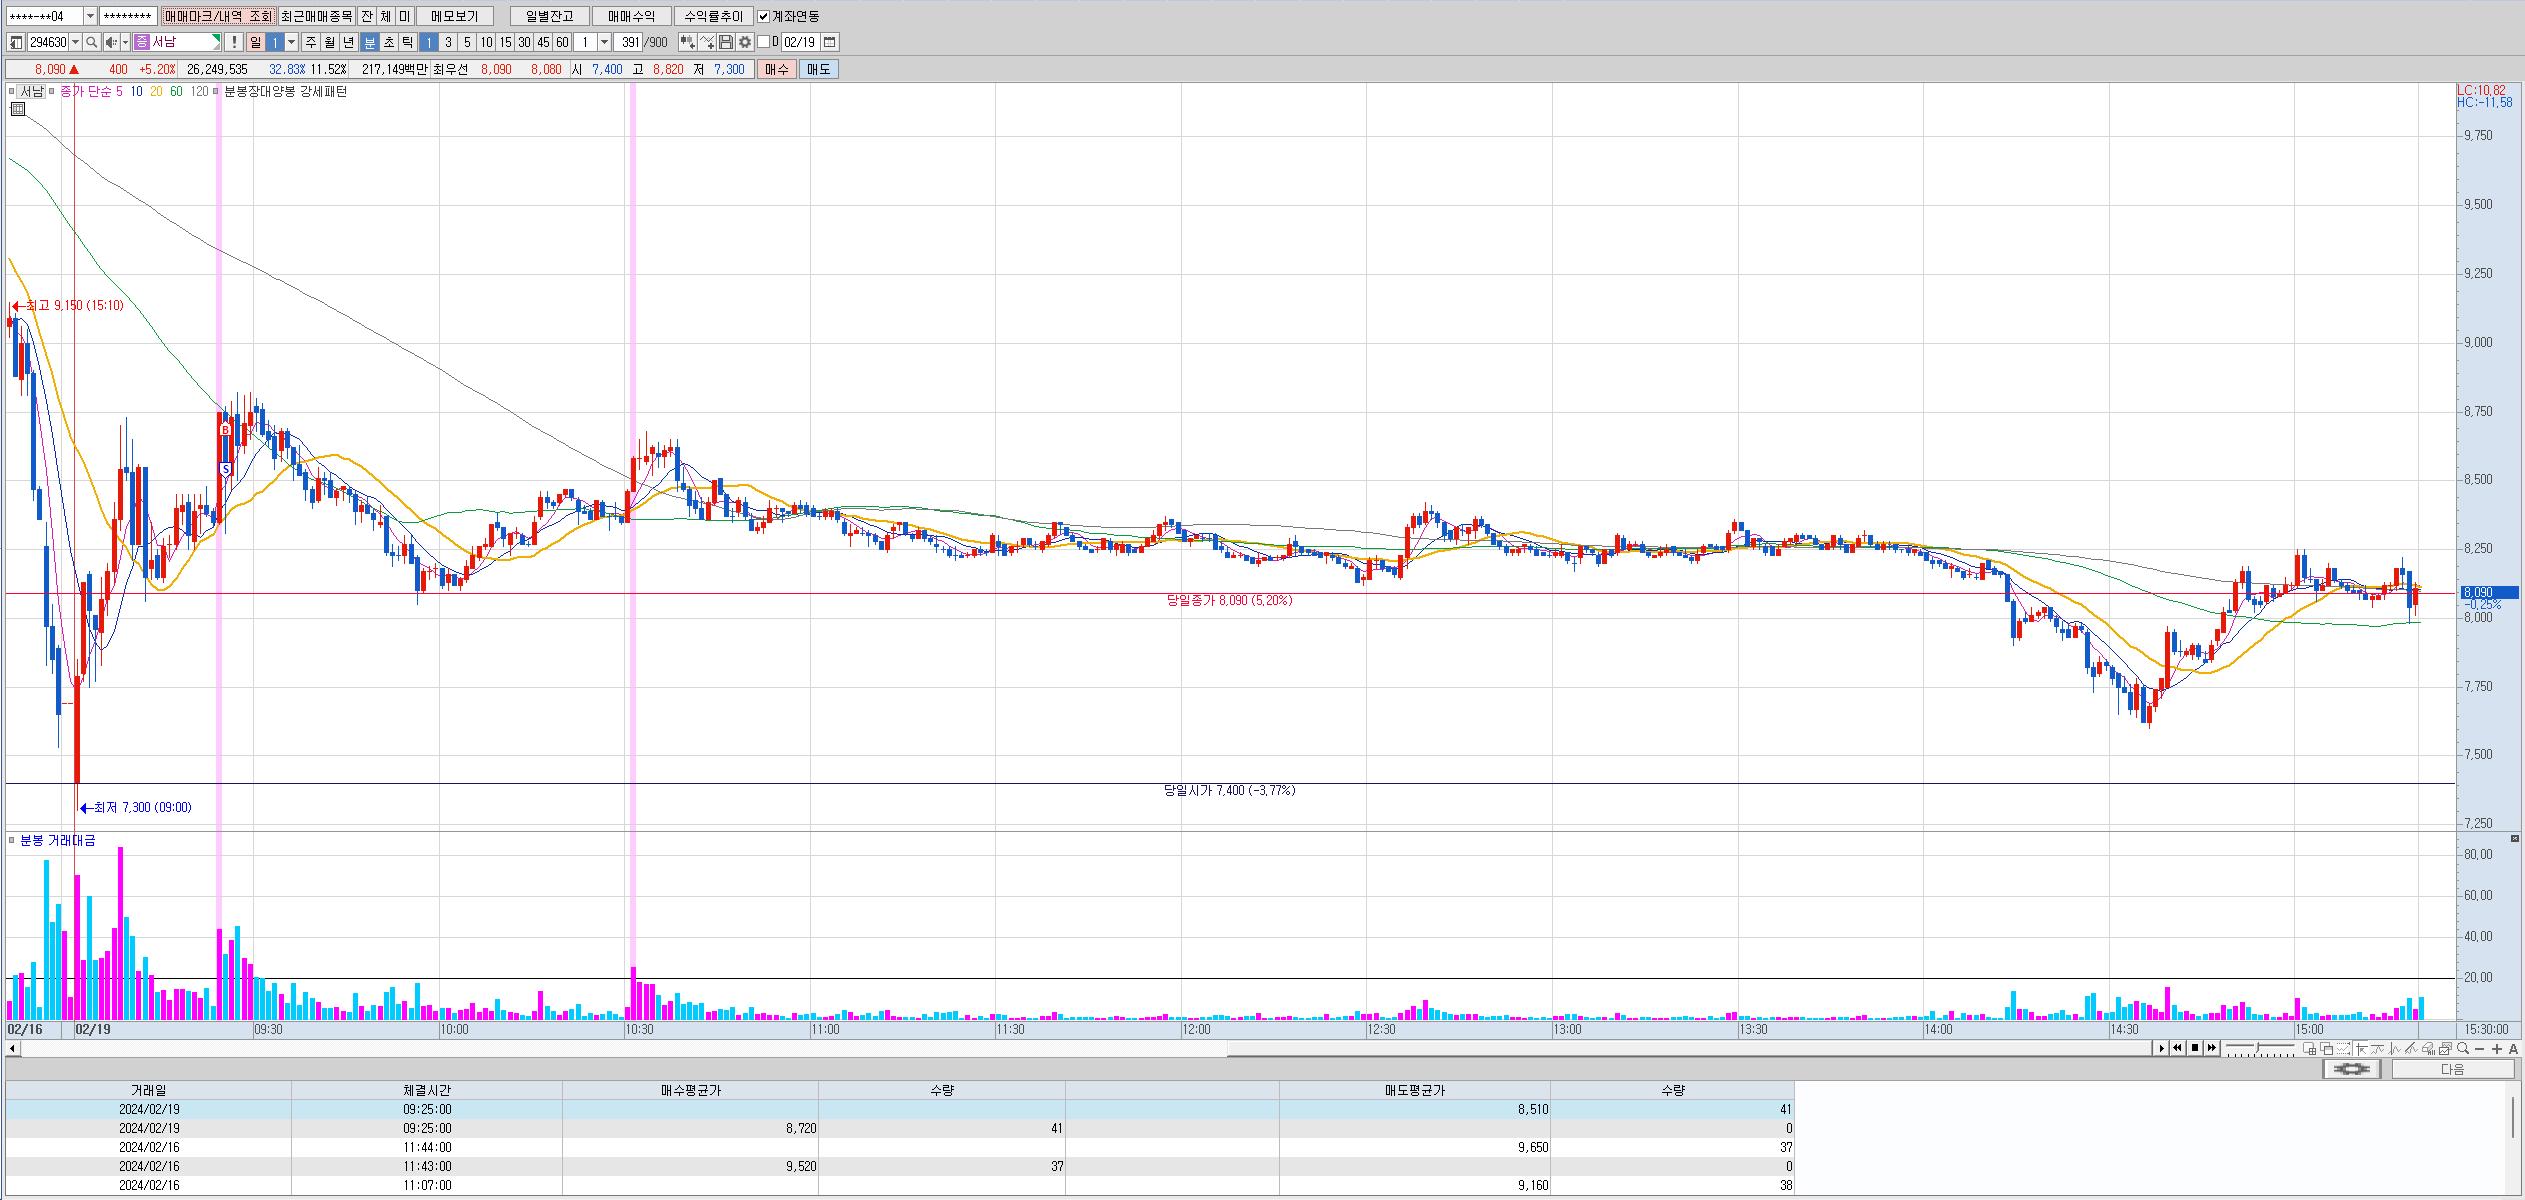
Task: Switch to the 매매수익 tab
Action: coord(631,16)
